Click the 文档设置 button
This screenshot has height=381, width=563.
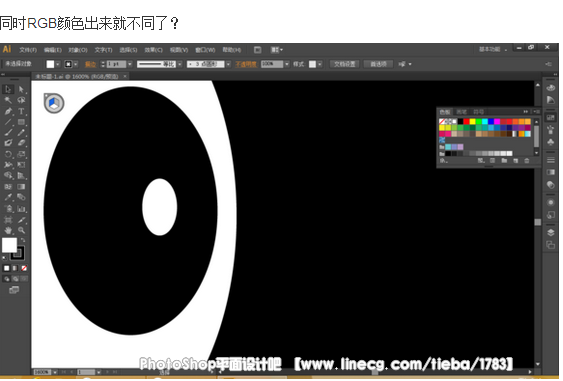pos(345,64)
